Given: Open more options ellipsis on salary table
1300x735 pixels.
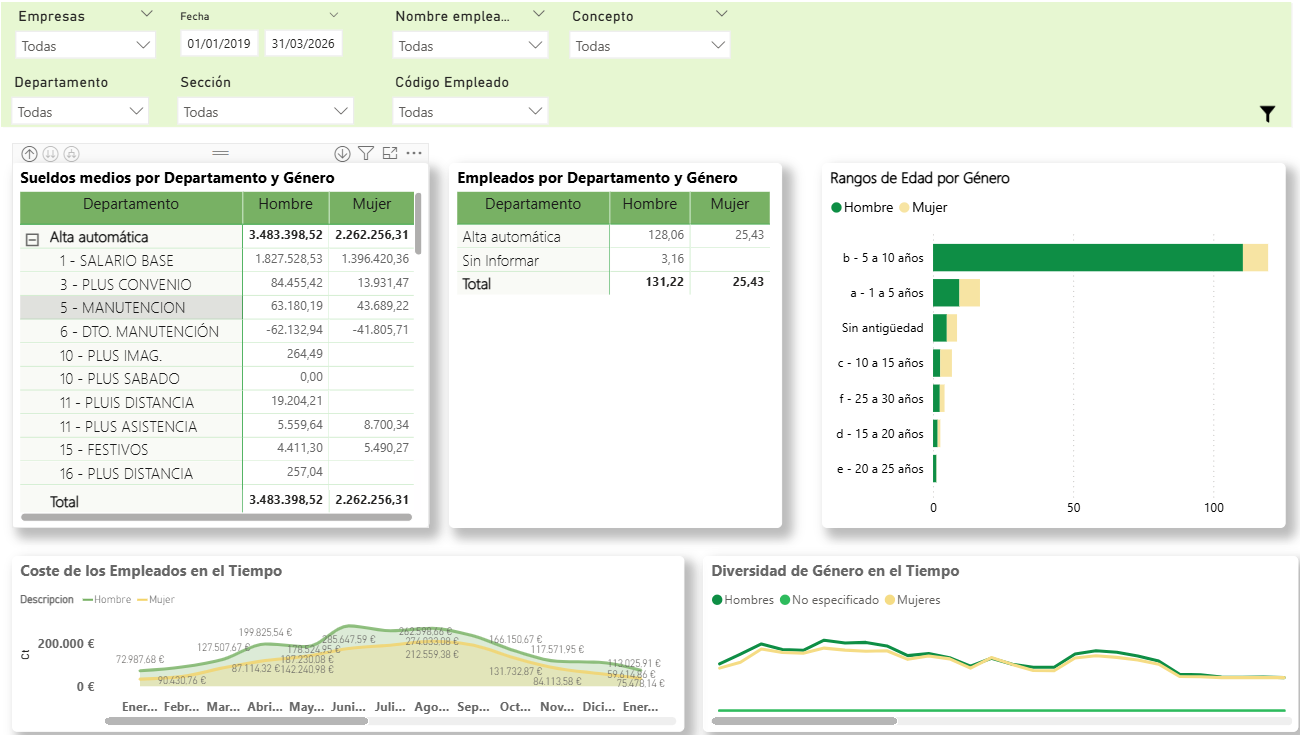Looking at the screenshot, I should [x=414, y=154].
